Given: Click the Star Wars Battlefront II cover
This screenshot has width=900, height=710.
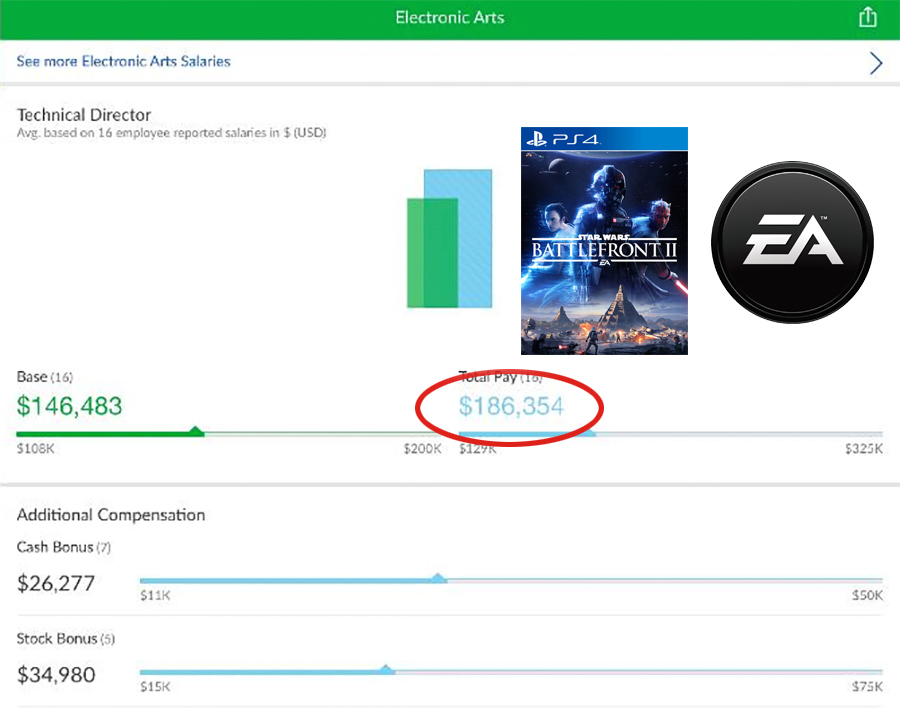Looking at the screenshot, I should (604, 241).
